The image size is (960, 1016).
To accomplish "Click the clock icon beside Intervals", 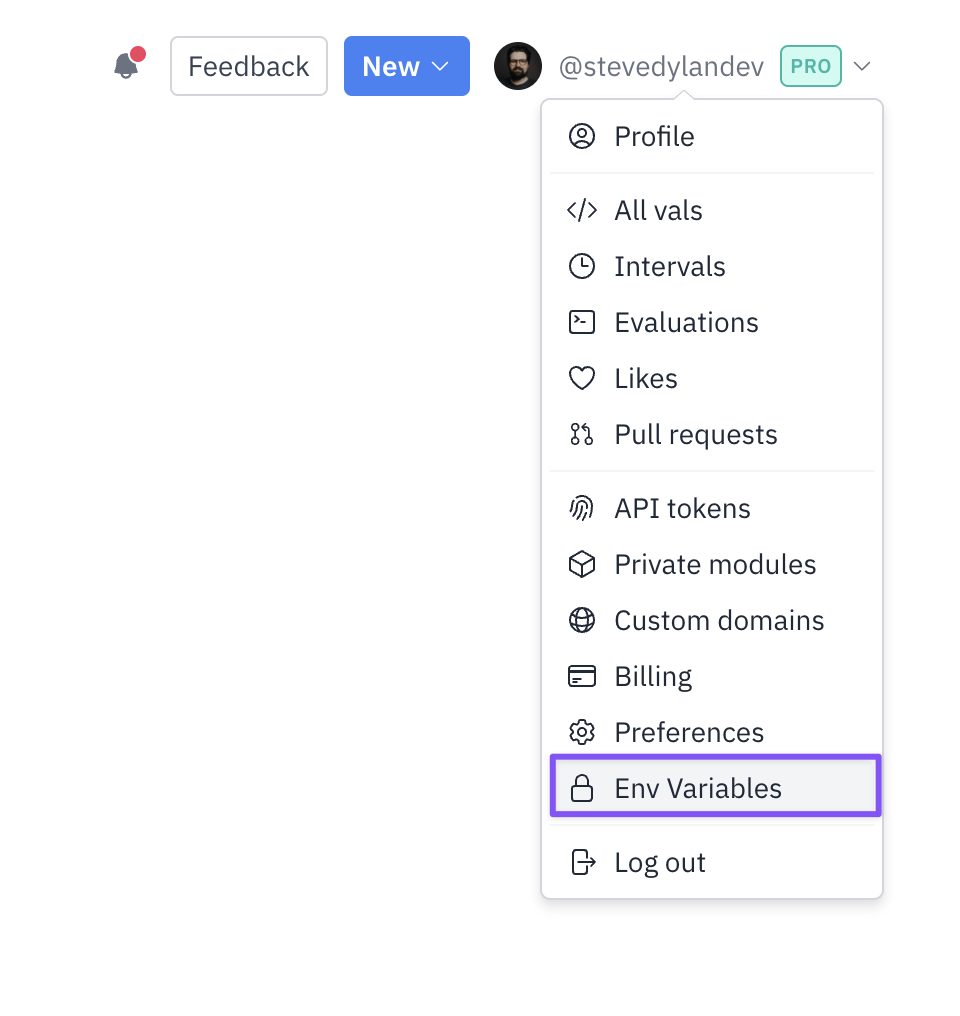I will click(581, 266).
